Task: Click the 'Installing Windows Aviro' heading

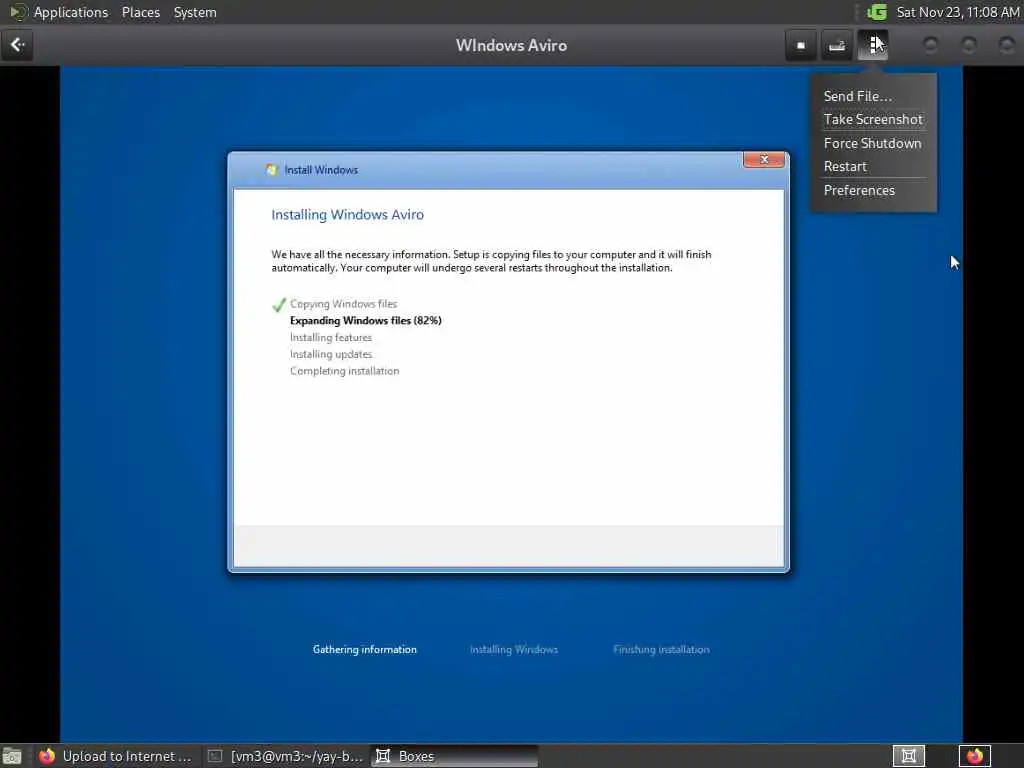Action: click(347, 214)
